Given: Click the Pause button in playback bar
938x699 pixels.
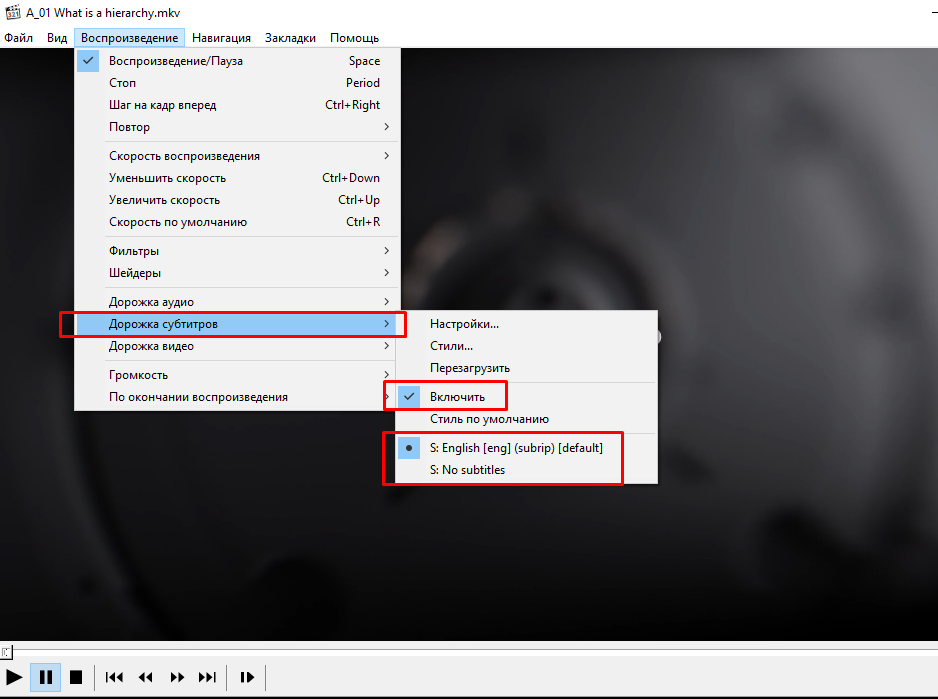Looking at the screenshot, I should coord(45,677).
